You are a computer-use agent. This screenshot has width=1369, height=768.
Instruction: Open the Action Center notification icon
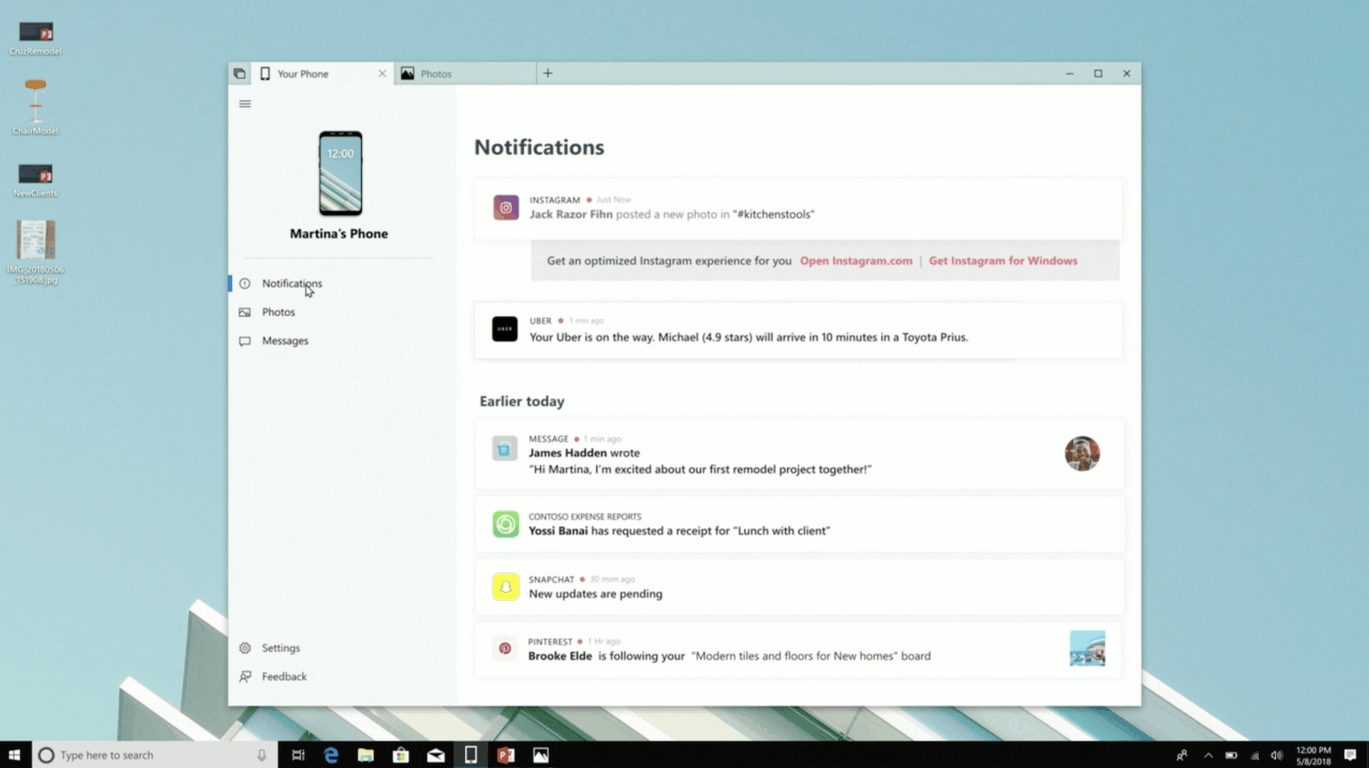click(1350, 755)
